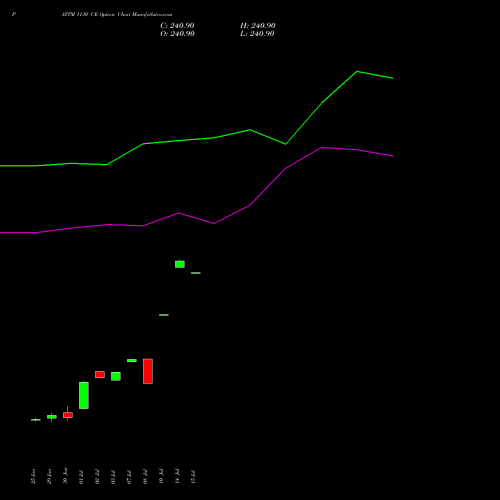Select the red candle on 02 Jul
Screen dimensions: 500x500
[x=100, y=374]
